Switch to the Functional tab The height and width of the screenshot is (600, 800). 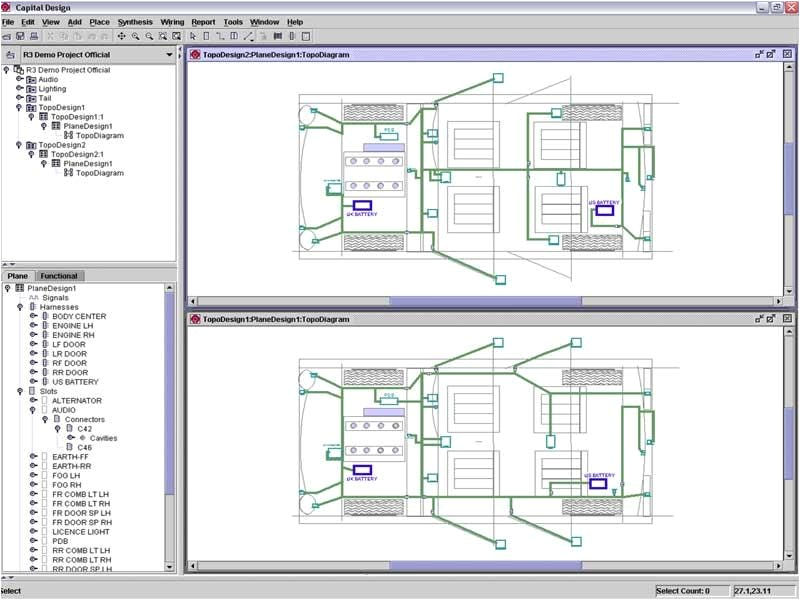point(58,276)
